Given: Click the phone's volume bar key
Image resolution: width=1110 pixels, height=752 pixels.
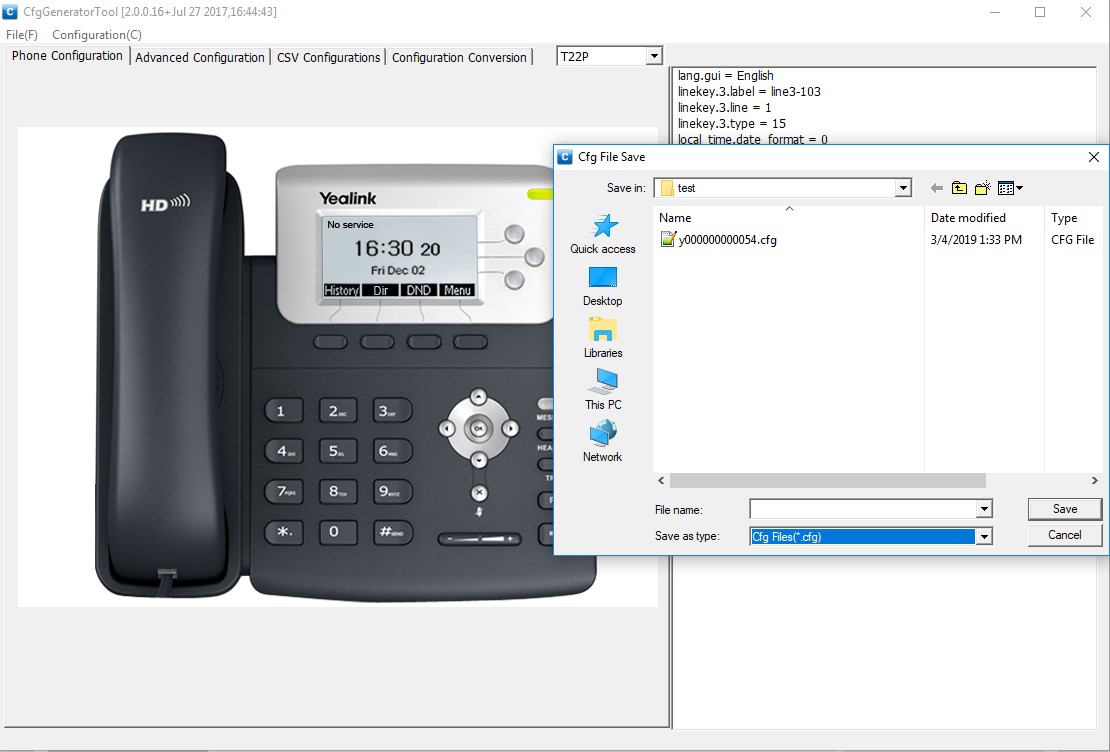Looking at the screenshot, I should (479, 540).
